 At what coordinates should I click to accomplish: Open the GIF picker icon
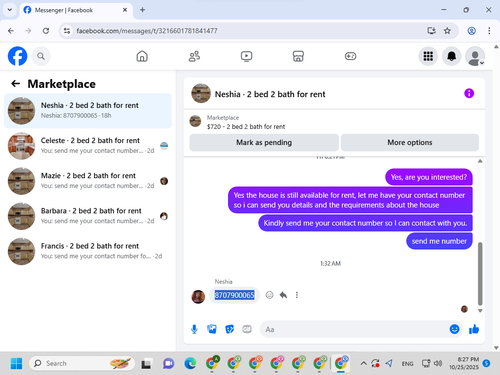[x=247, y=329]
